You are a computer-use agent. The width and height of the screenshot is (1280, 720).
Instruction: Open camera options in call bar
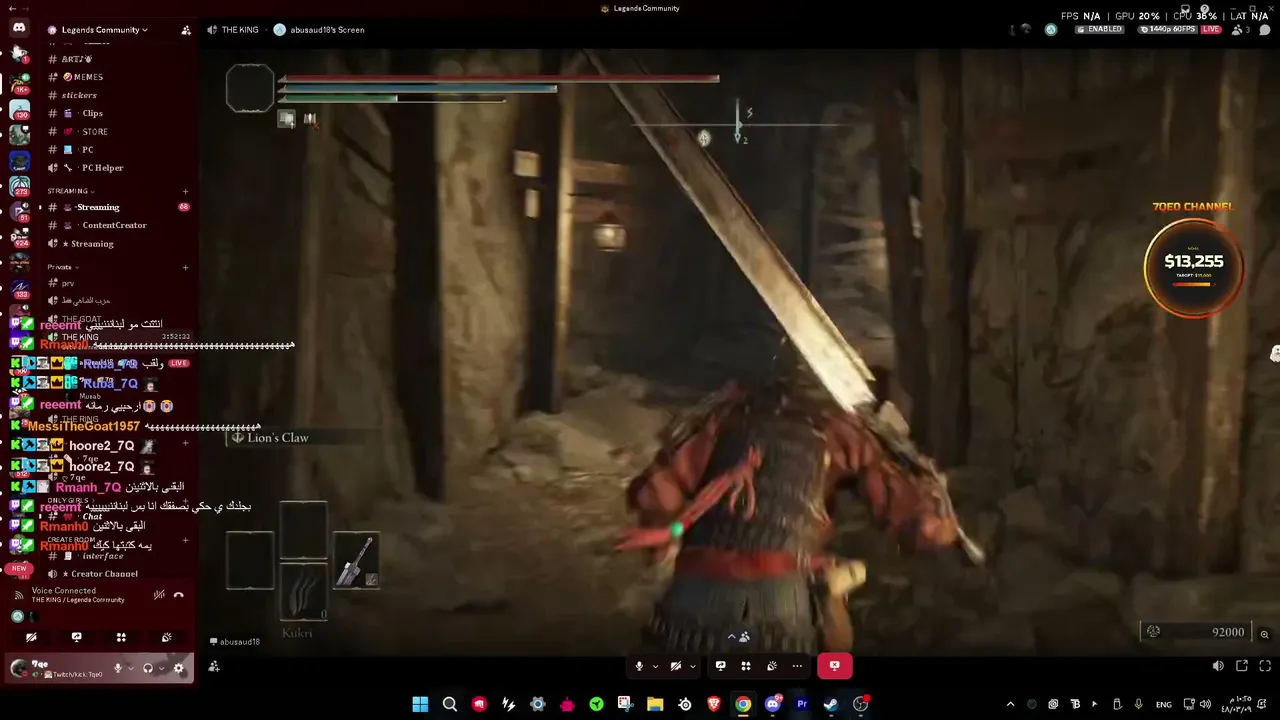coord(692,666)
